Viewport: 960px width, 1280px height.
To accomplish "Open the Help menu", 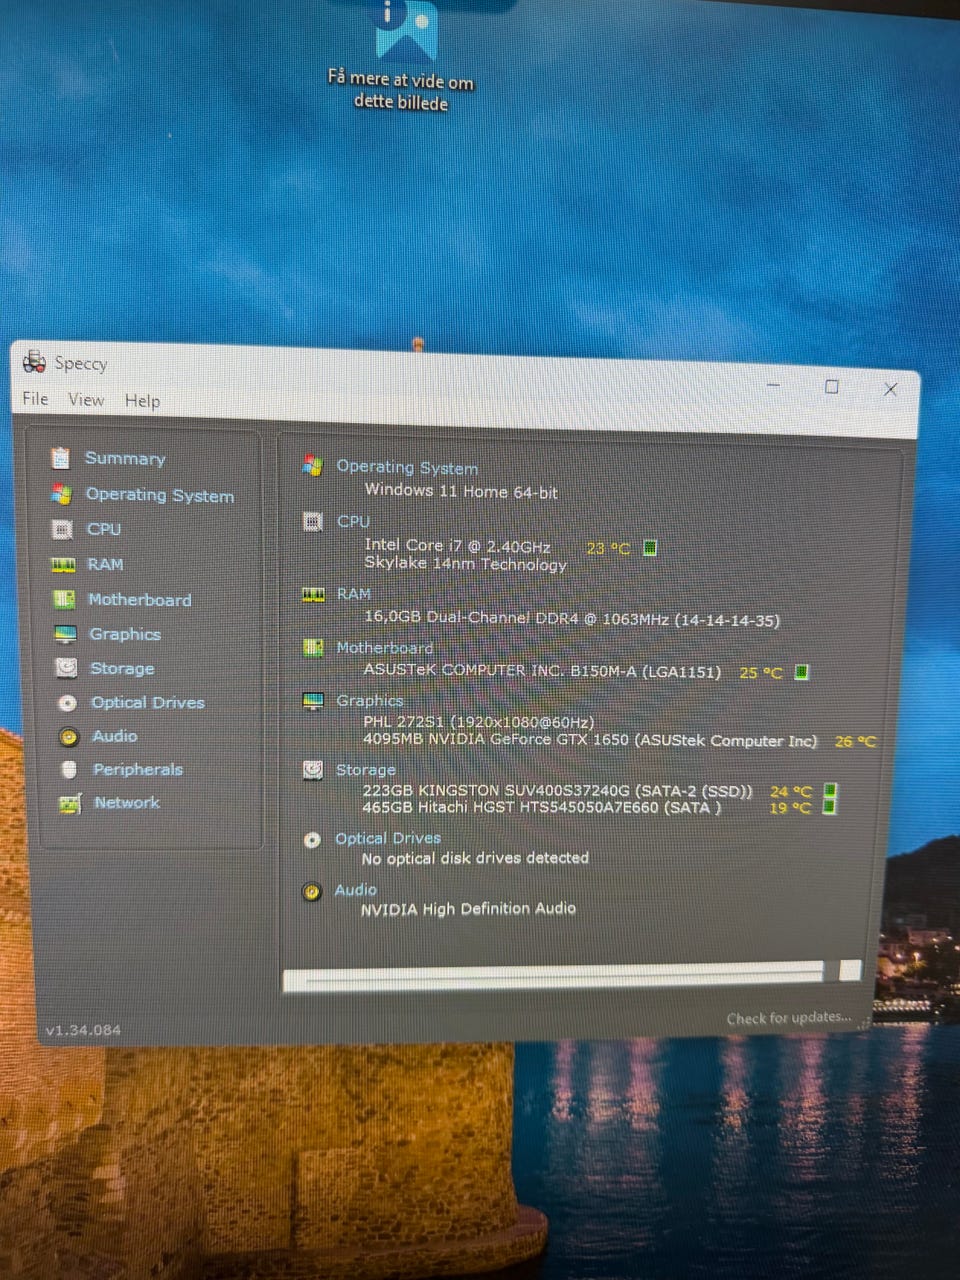I will pos(142,400).
